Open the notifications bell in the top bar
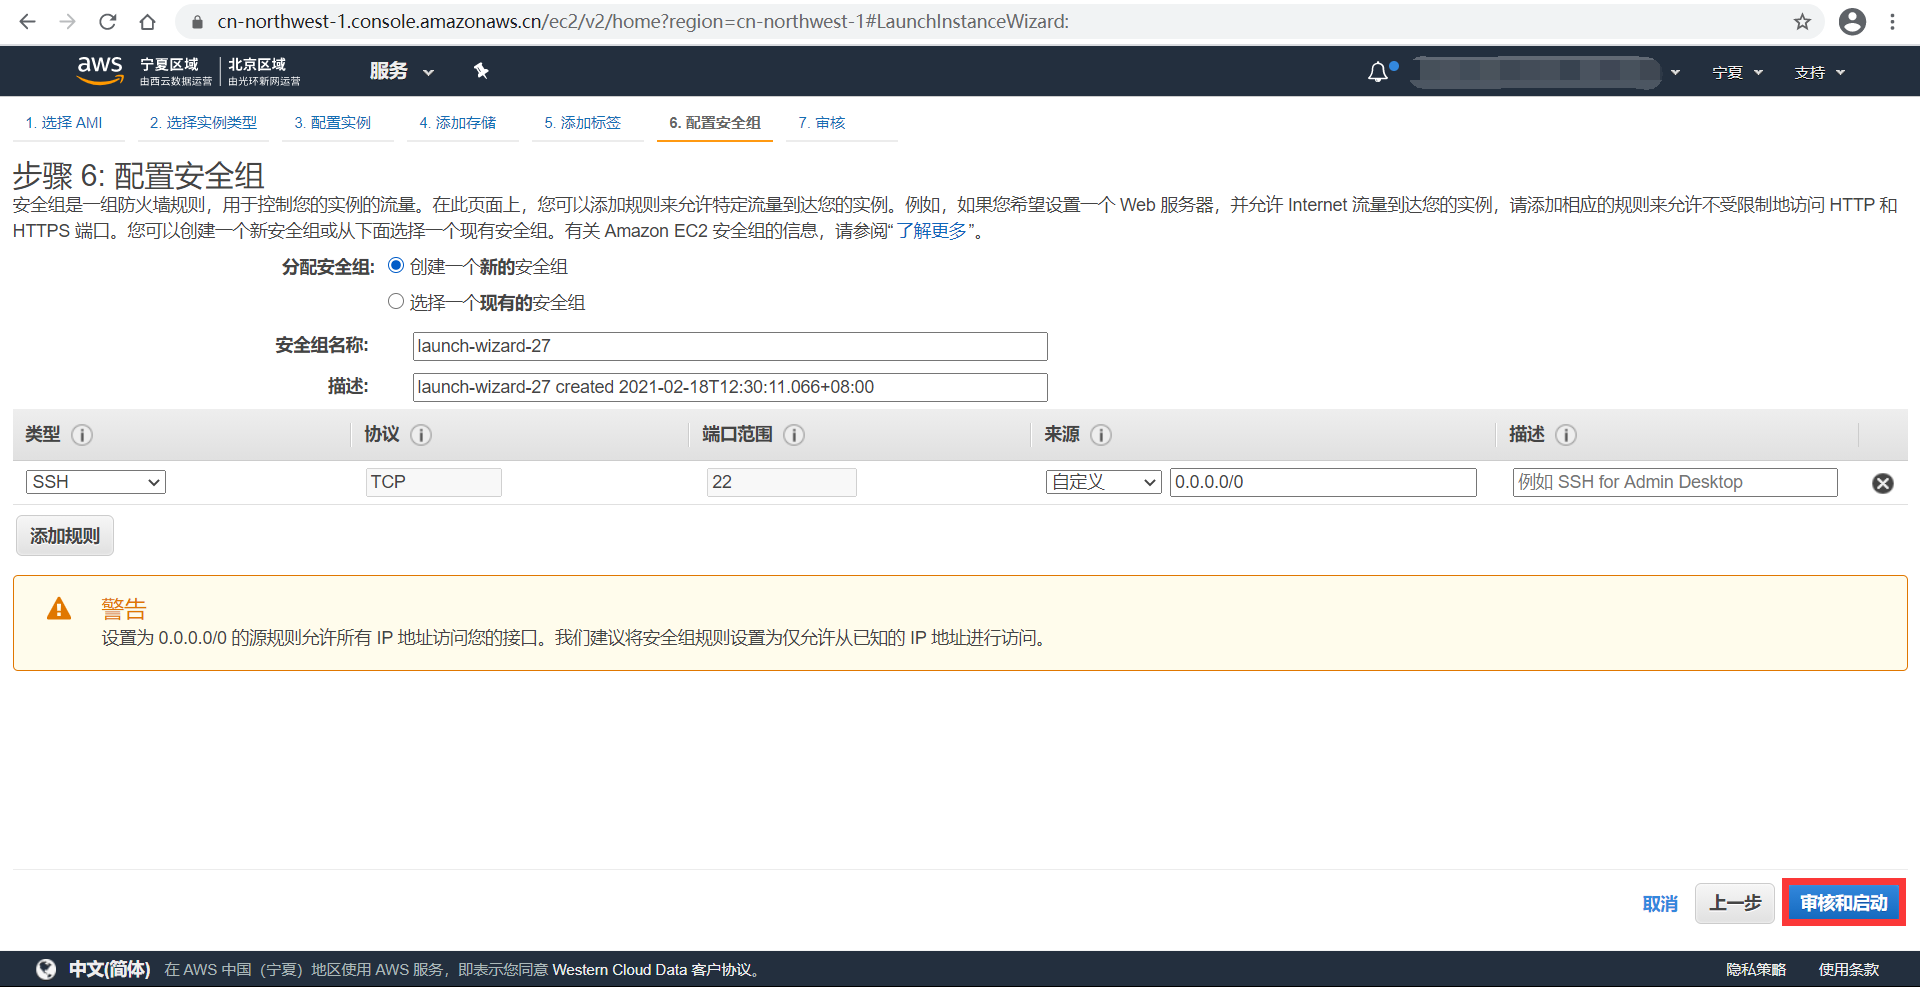Image resolution: width=1920 pixels, height=987 pixels. 1379,71
